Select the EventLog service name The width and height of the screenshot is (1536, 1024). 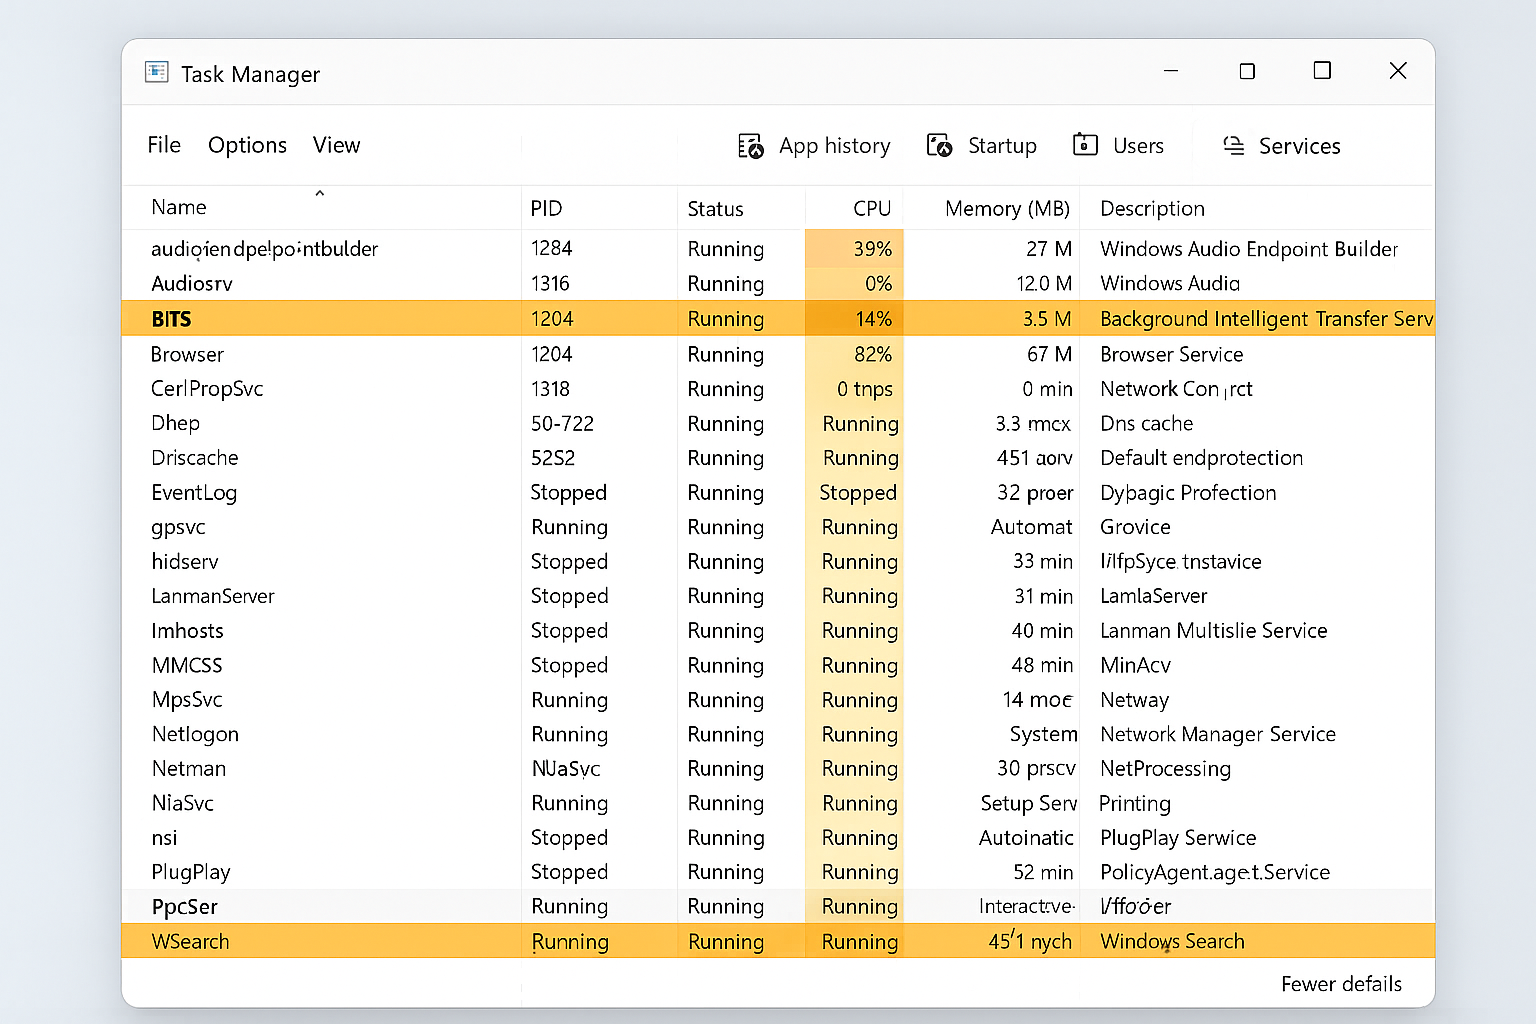click(194, 493)
